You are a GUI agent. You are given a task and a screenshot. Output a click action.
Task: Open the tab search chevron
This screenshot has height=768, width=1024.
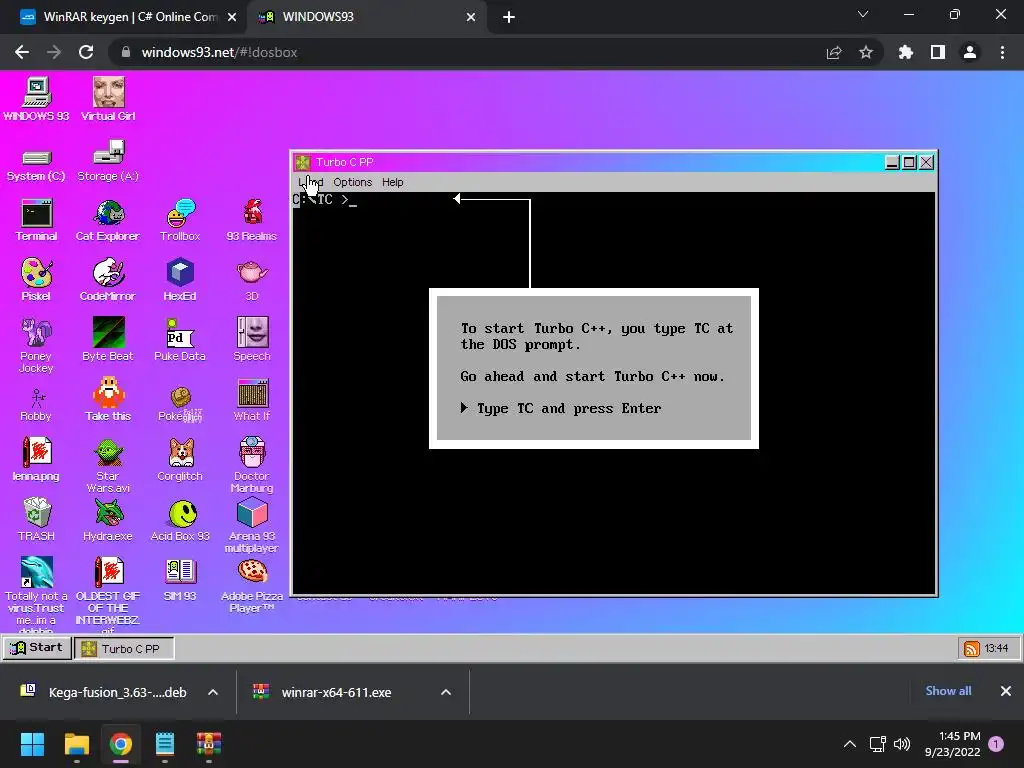(x=863, y=14)
